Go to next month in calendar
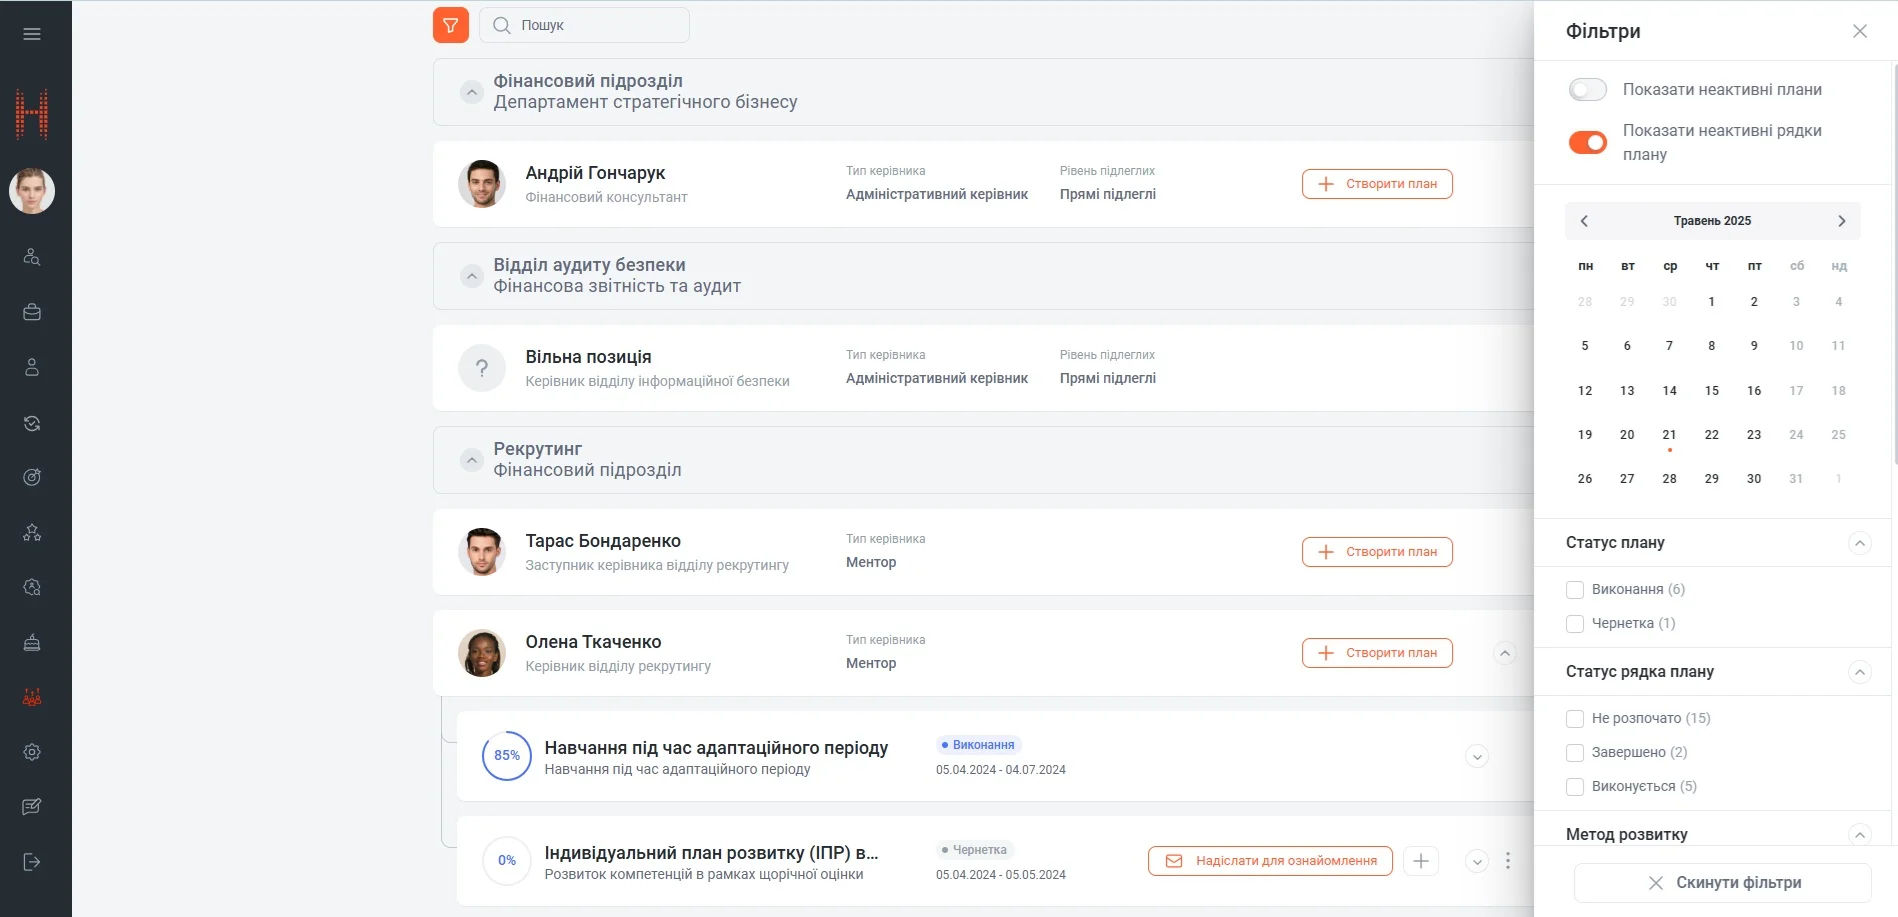 1841,221
